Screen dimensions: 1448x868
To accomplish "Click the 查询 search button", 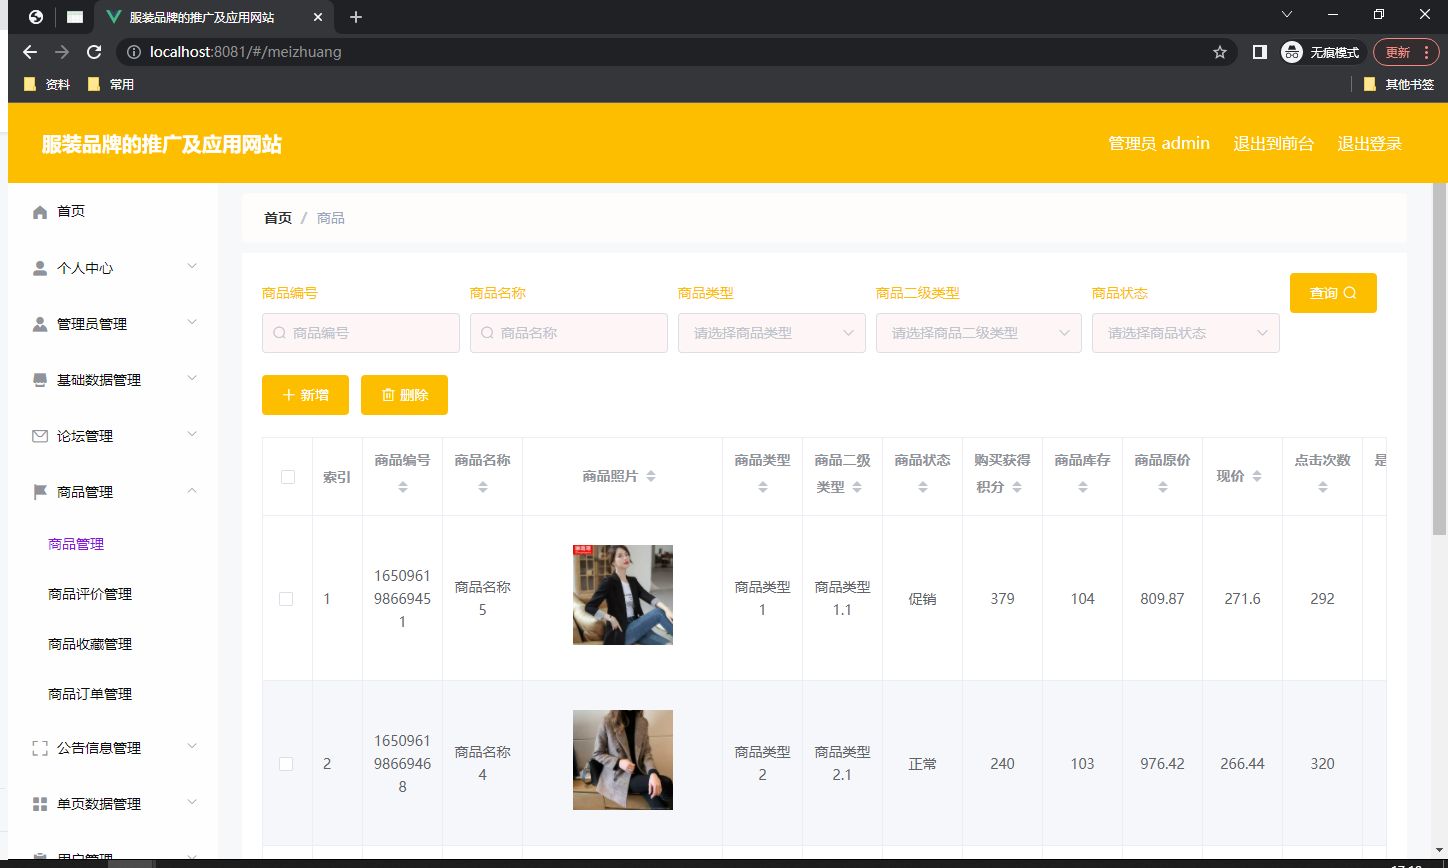I will (1333, 293).
